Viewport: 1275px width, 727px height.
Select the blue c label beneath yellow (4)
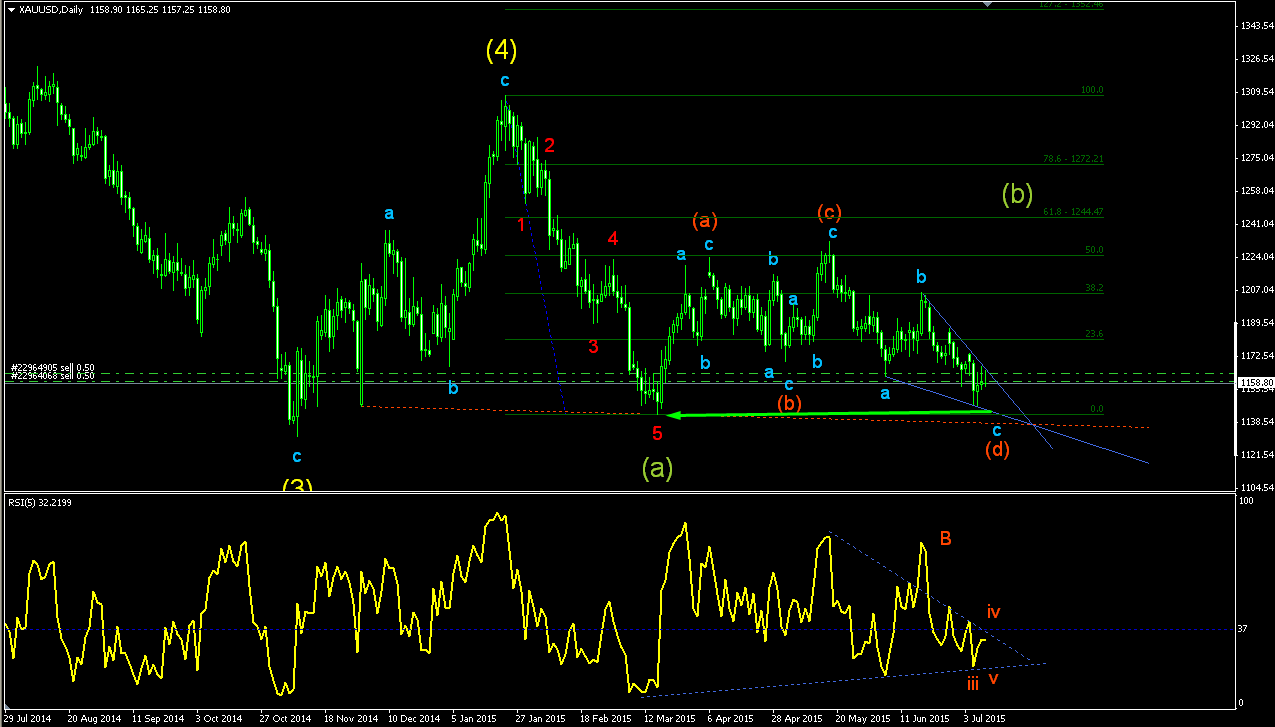[505, 79]
